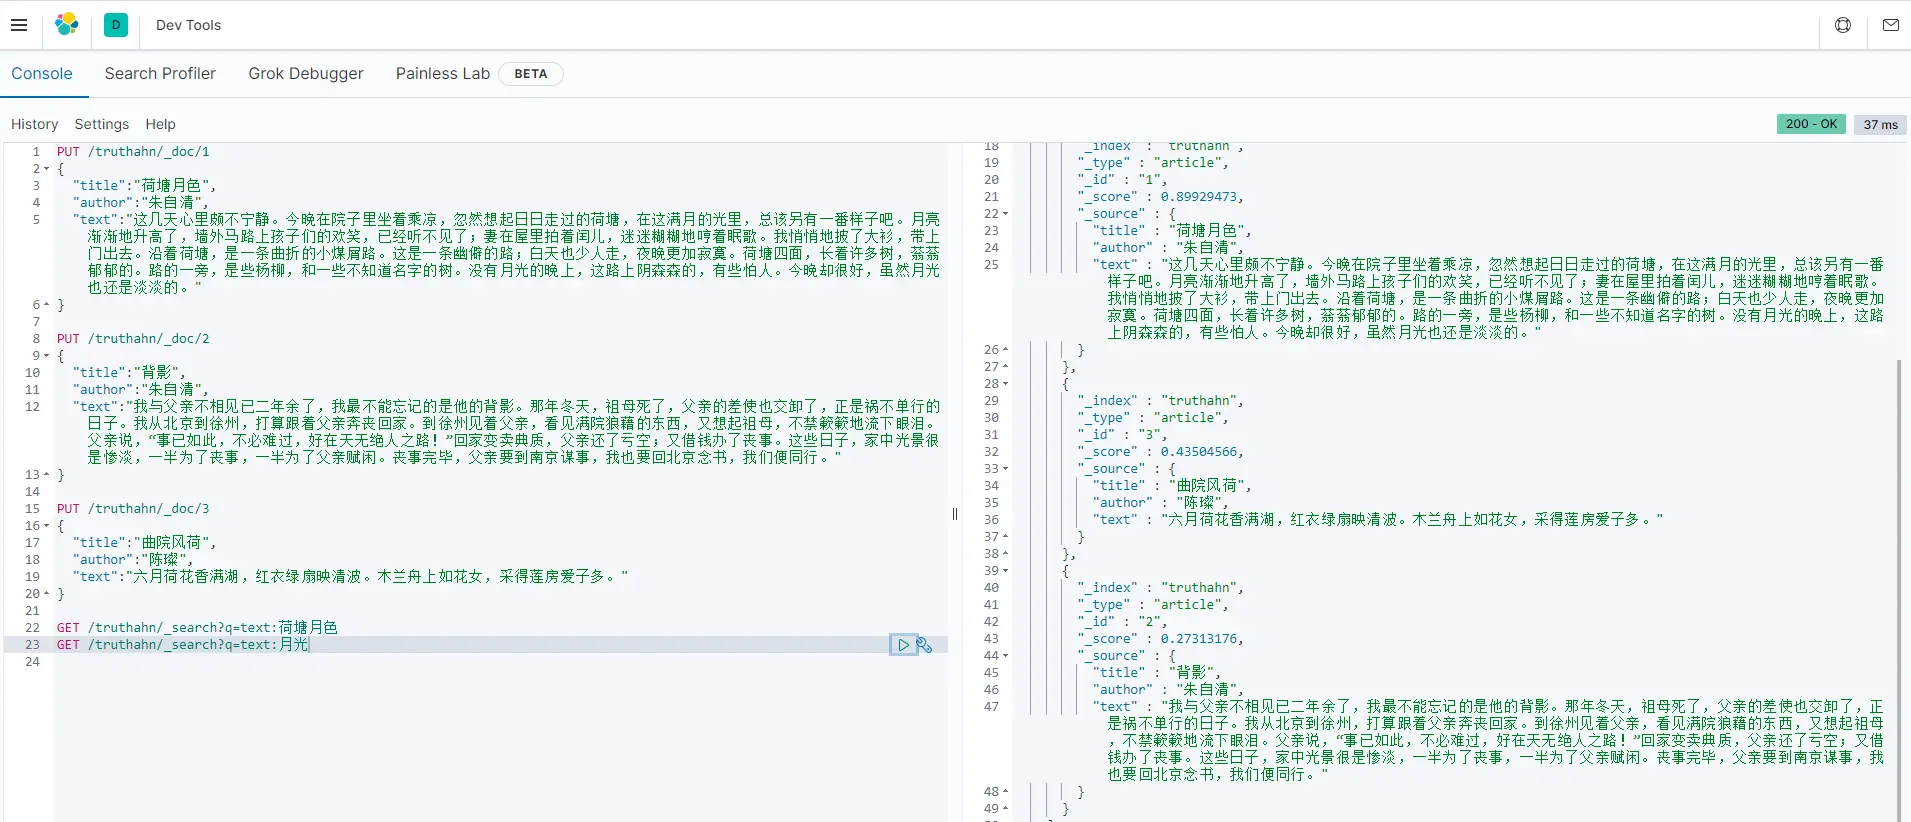Collapse response fold arrow at line 39

pos(1006,571)
